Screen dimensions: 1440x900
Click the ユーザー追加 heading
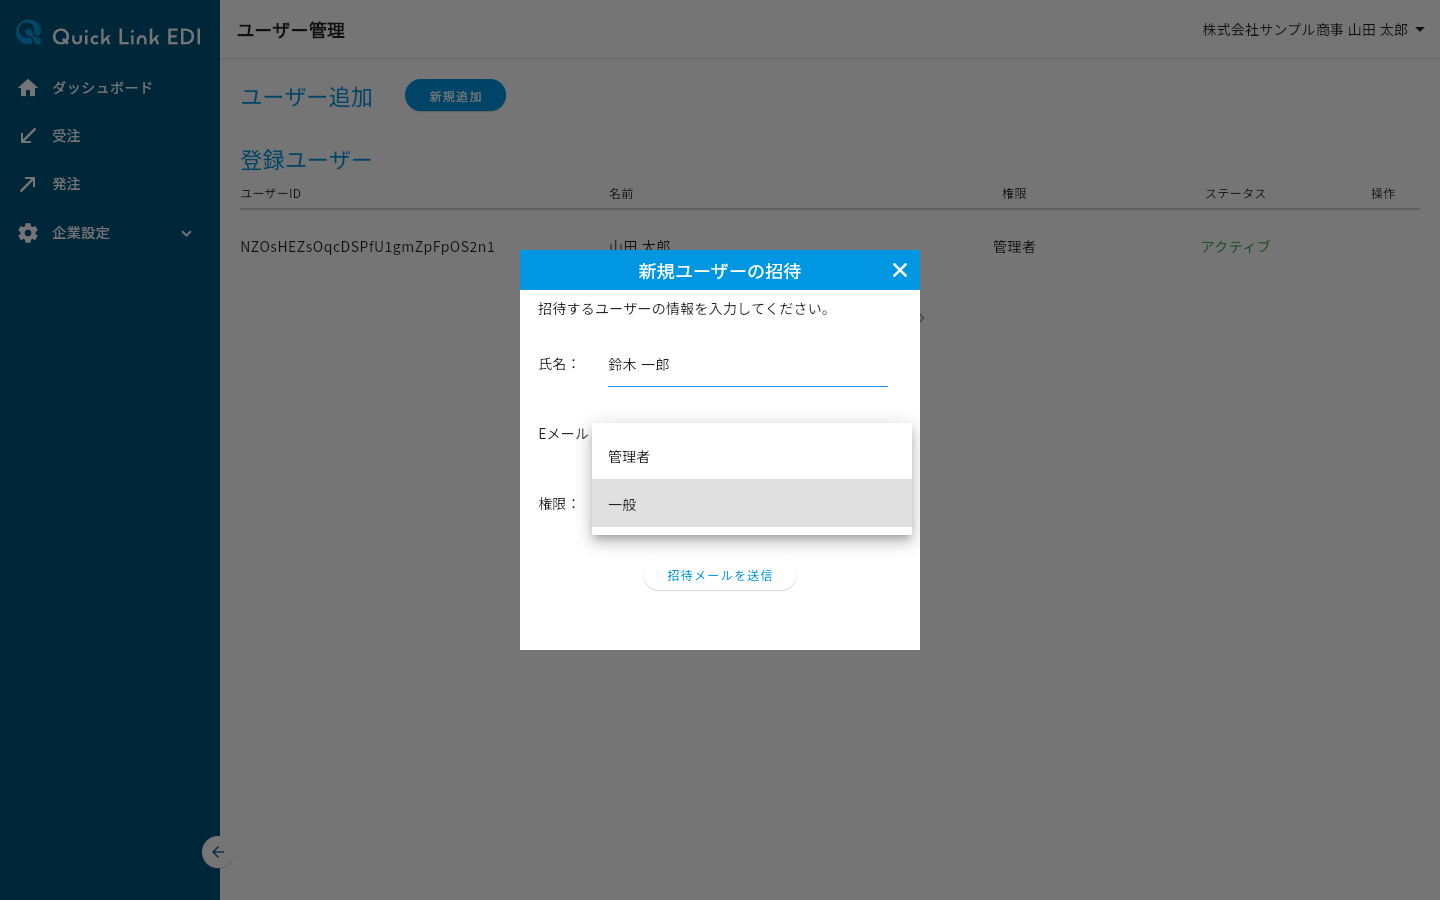306,97
